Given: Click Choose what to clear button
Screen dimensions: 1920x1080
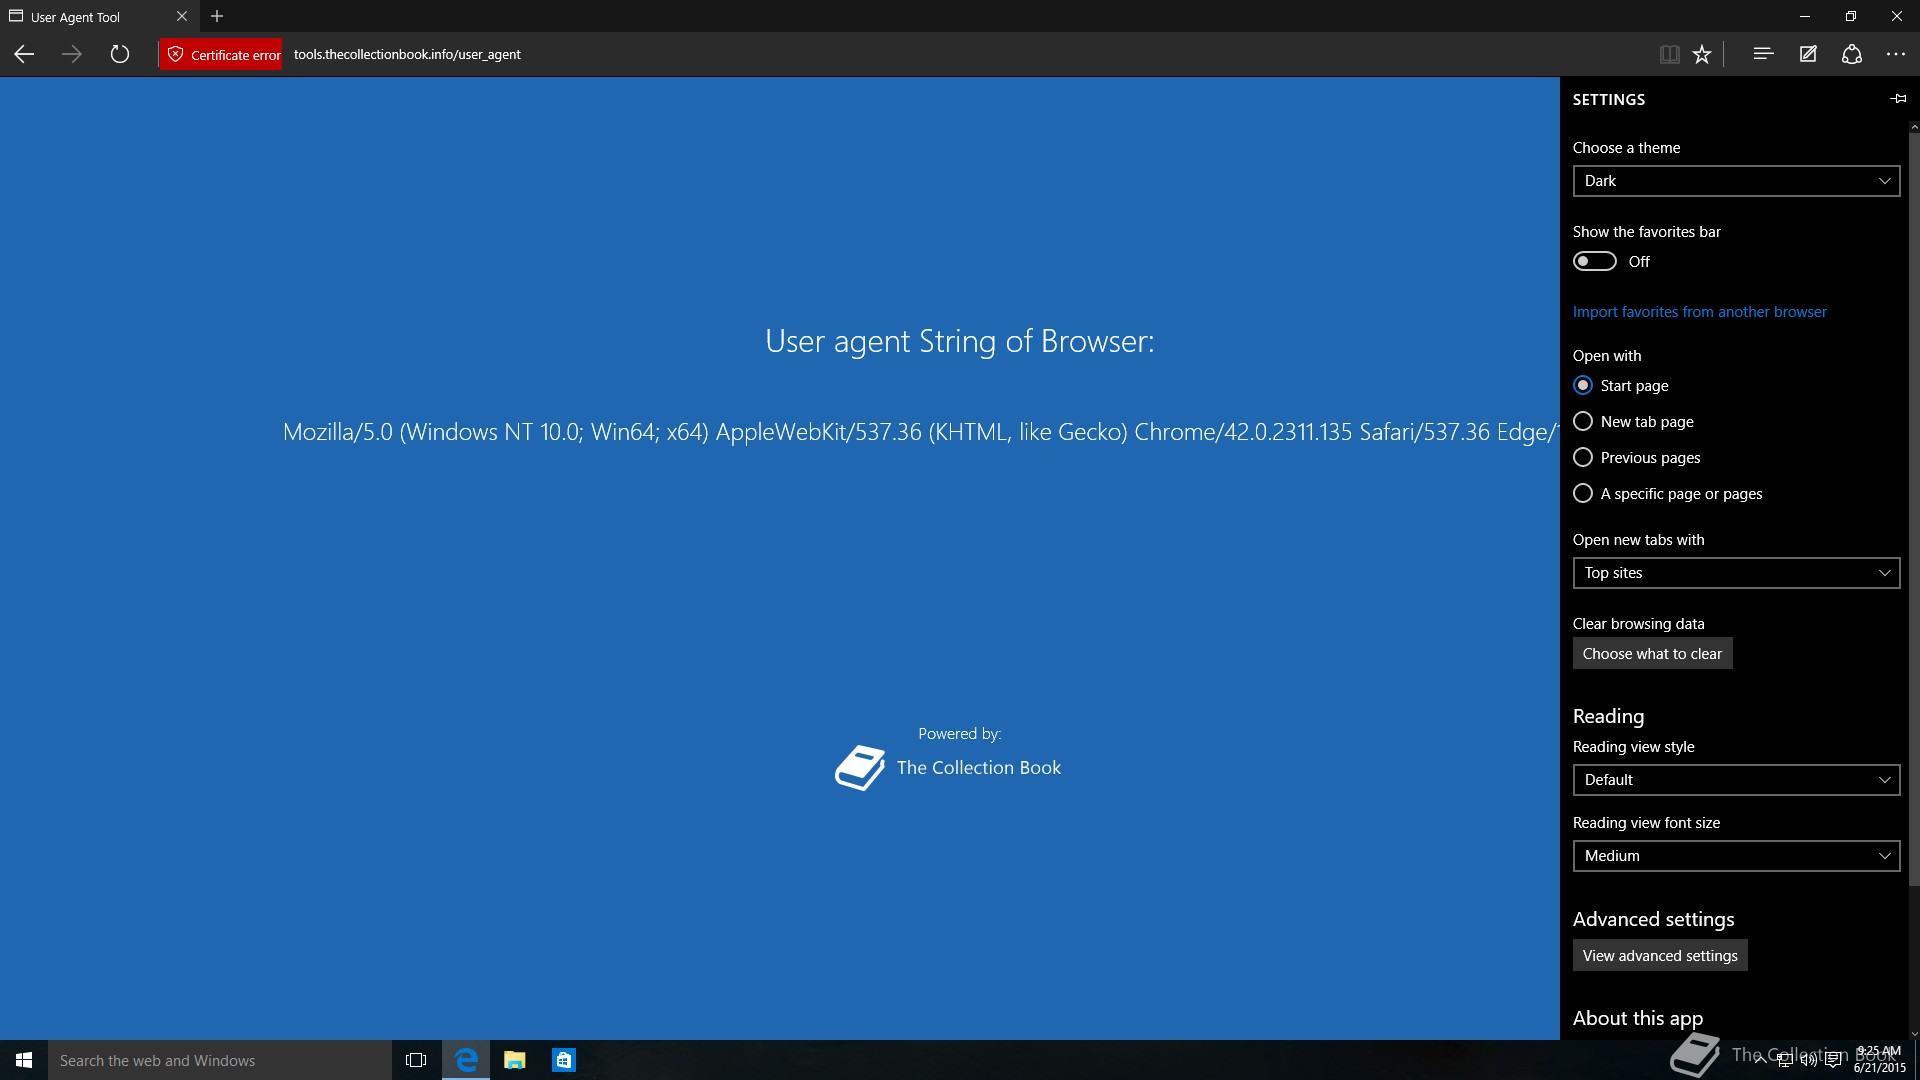Looking at the screenshot, I should coord(1652,654).
